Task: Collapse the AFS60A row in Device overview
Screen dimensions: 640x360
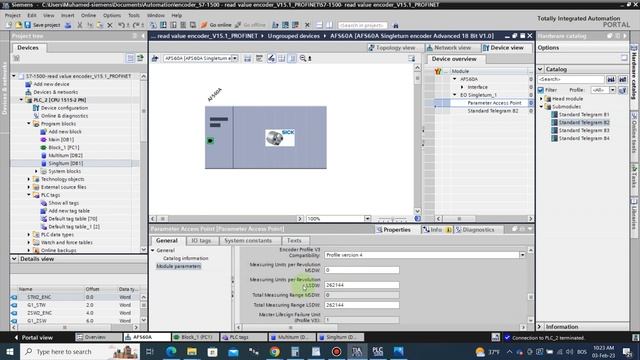Action: pos(455,79)
